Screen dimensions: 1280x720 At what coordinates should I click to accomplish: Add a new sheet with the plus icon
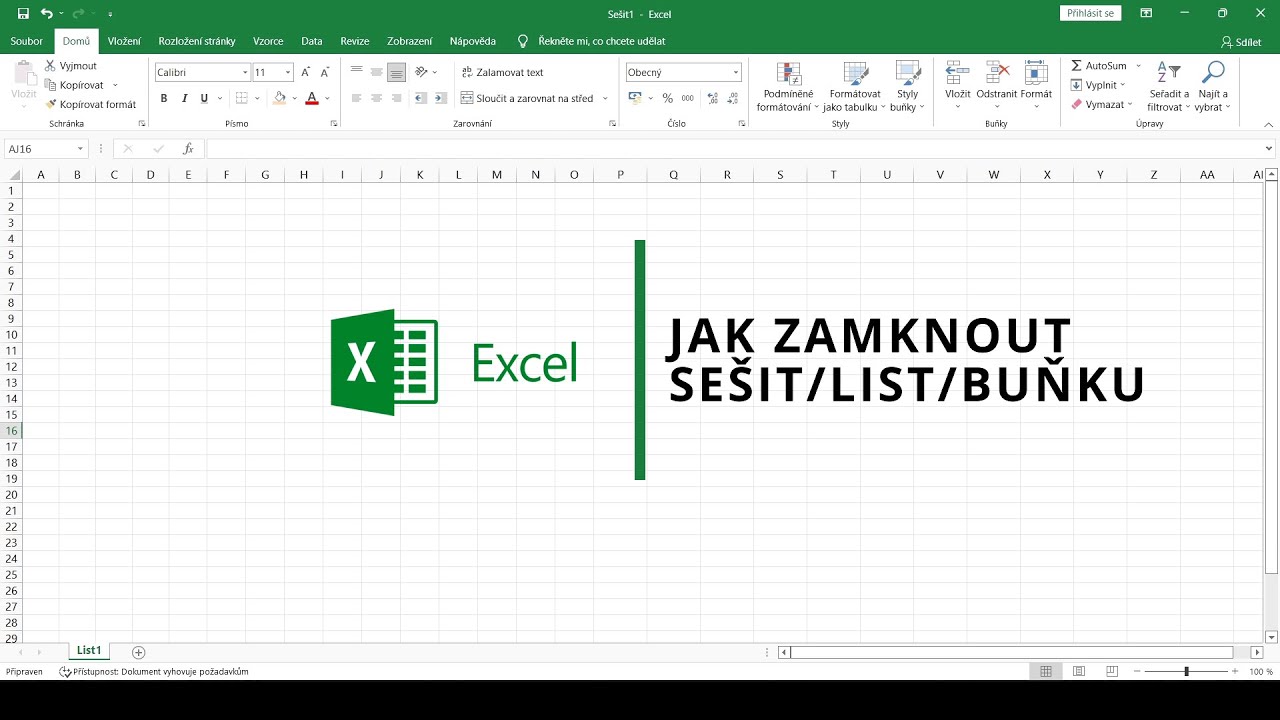click(x=139, y=652)
